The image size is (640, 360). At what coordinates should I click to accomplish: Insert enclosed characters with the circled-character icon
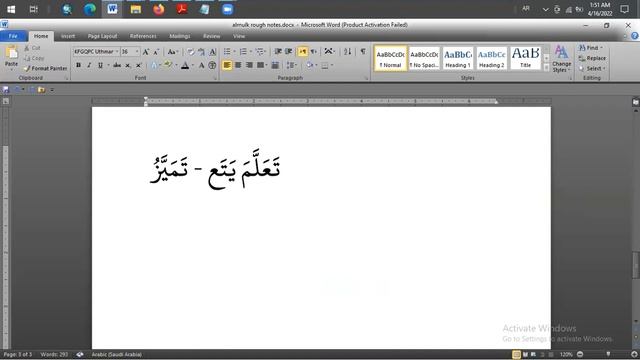coord(212,65)
